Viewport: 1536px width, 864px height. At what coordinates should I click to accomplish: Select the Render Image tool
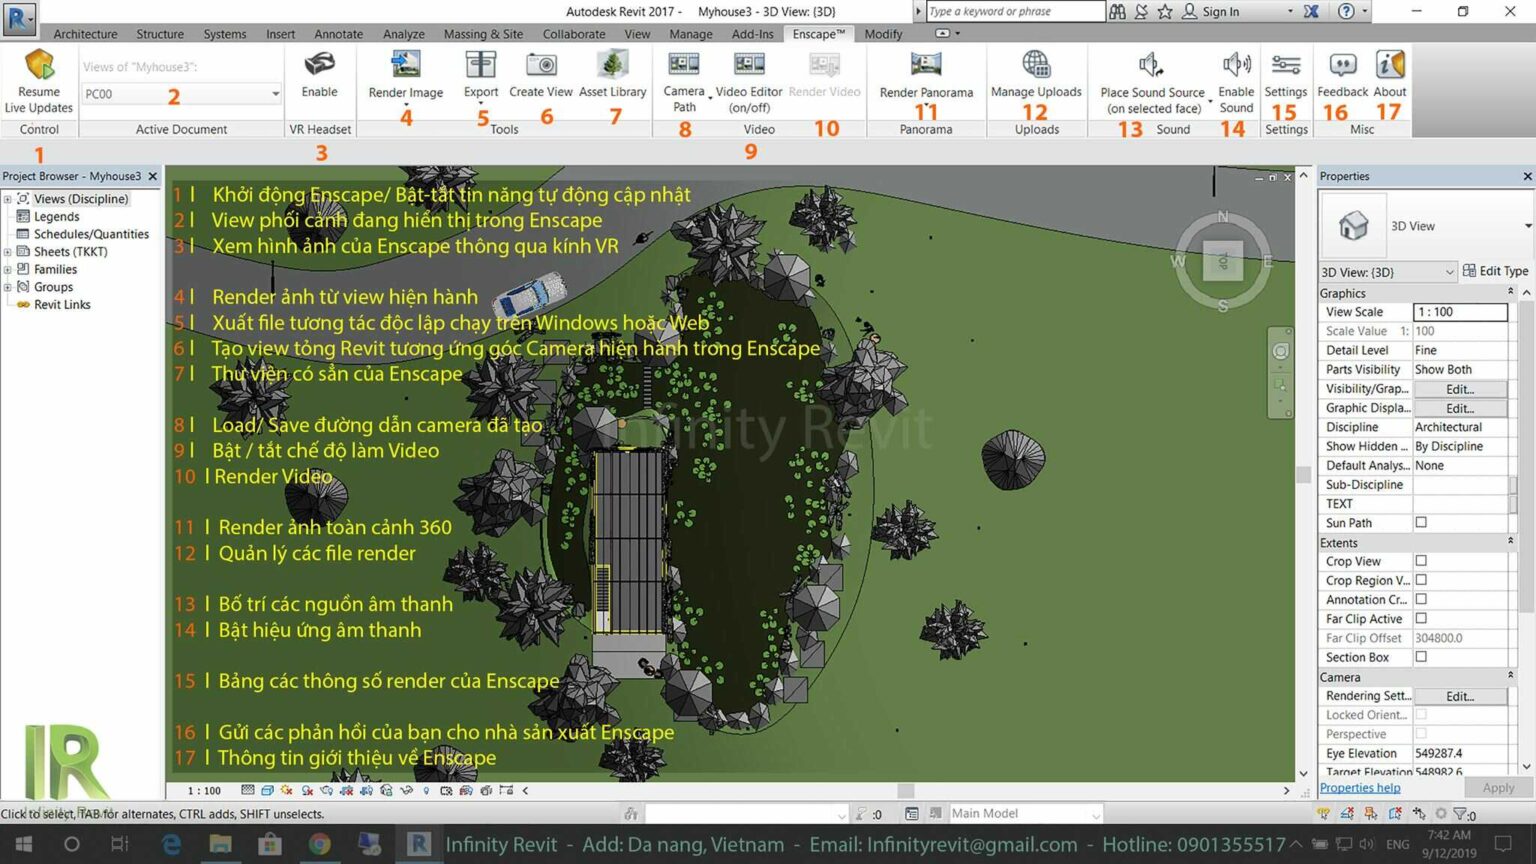[404, 75]
